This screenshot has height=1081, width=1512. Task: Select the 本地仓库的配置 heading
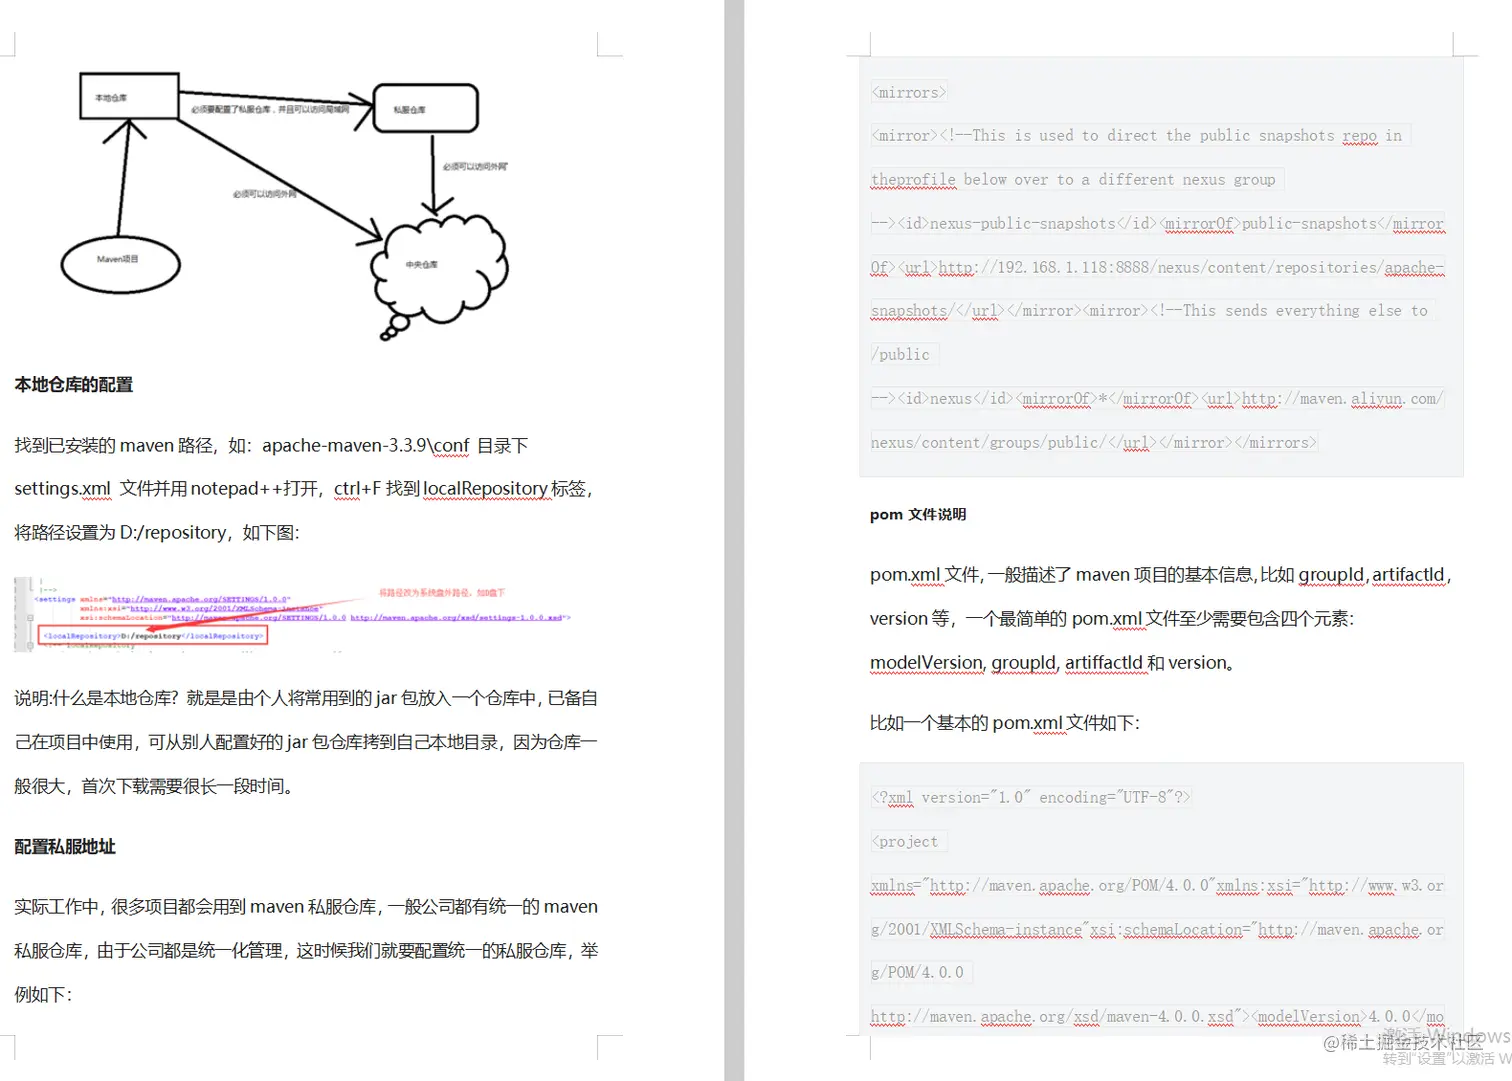point(73,384)
